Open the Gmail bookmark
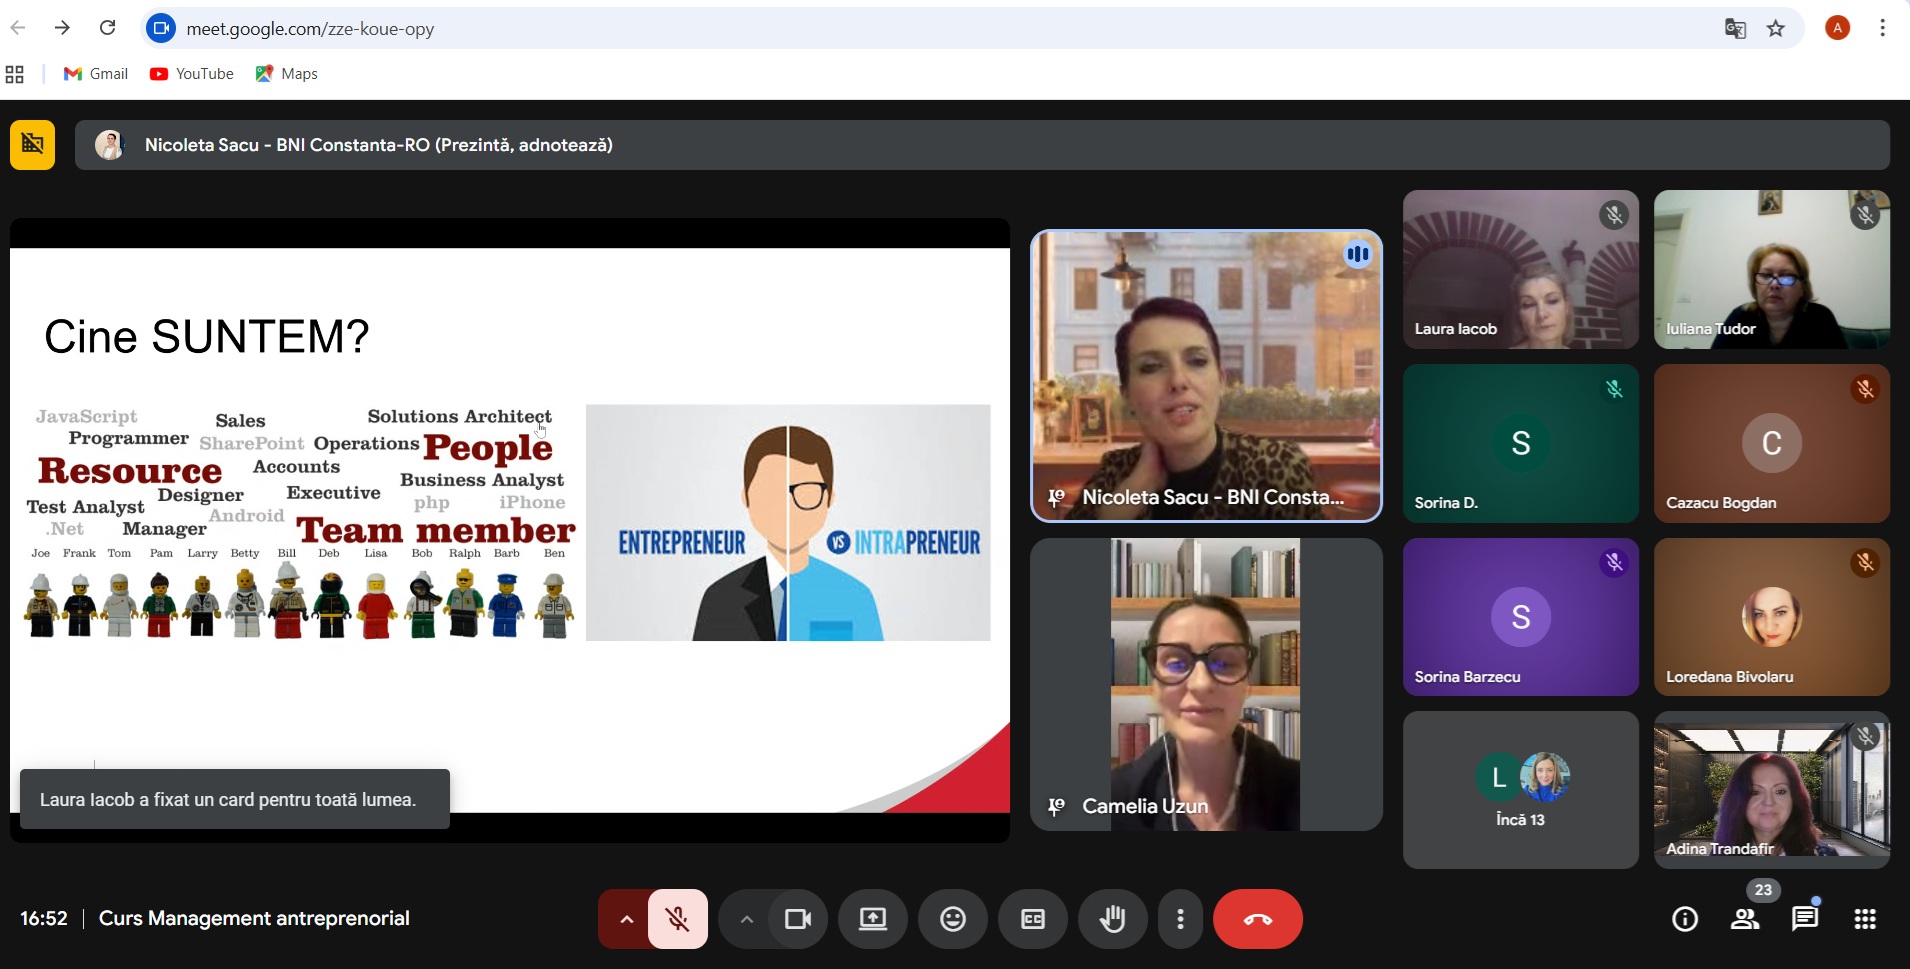Screen dimensions: 1910x969 (x=96, y=74)
